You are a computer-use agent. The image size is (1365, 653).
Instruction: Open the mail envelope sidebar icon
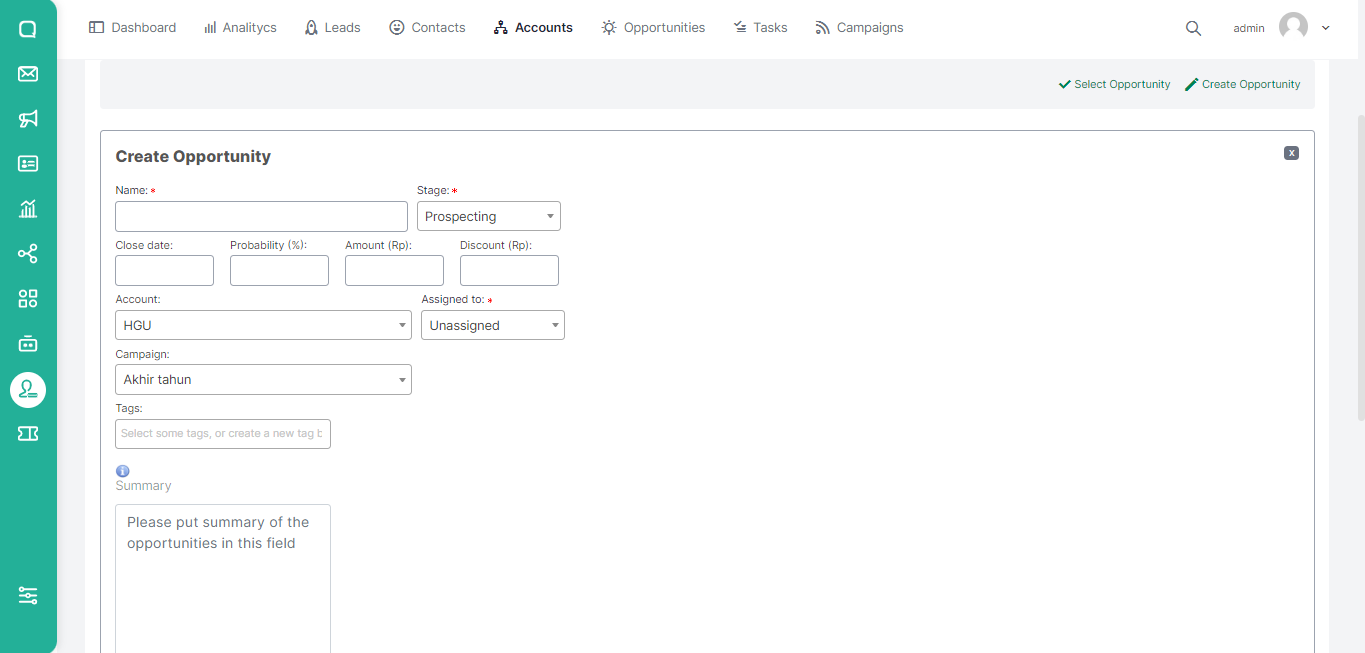coord(28,74)
